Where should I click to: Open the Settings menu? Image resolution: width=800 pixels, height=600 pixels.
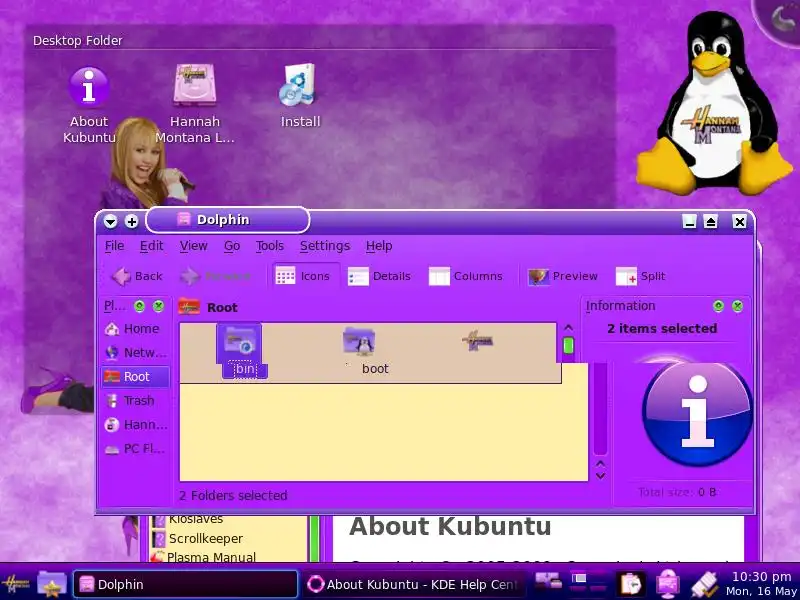coord(324,246)
